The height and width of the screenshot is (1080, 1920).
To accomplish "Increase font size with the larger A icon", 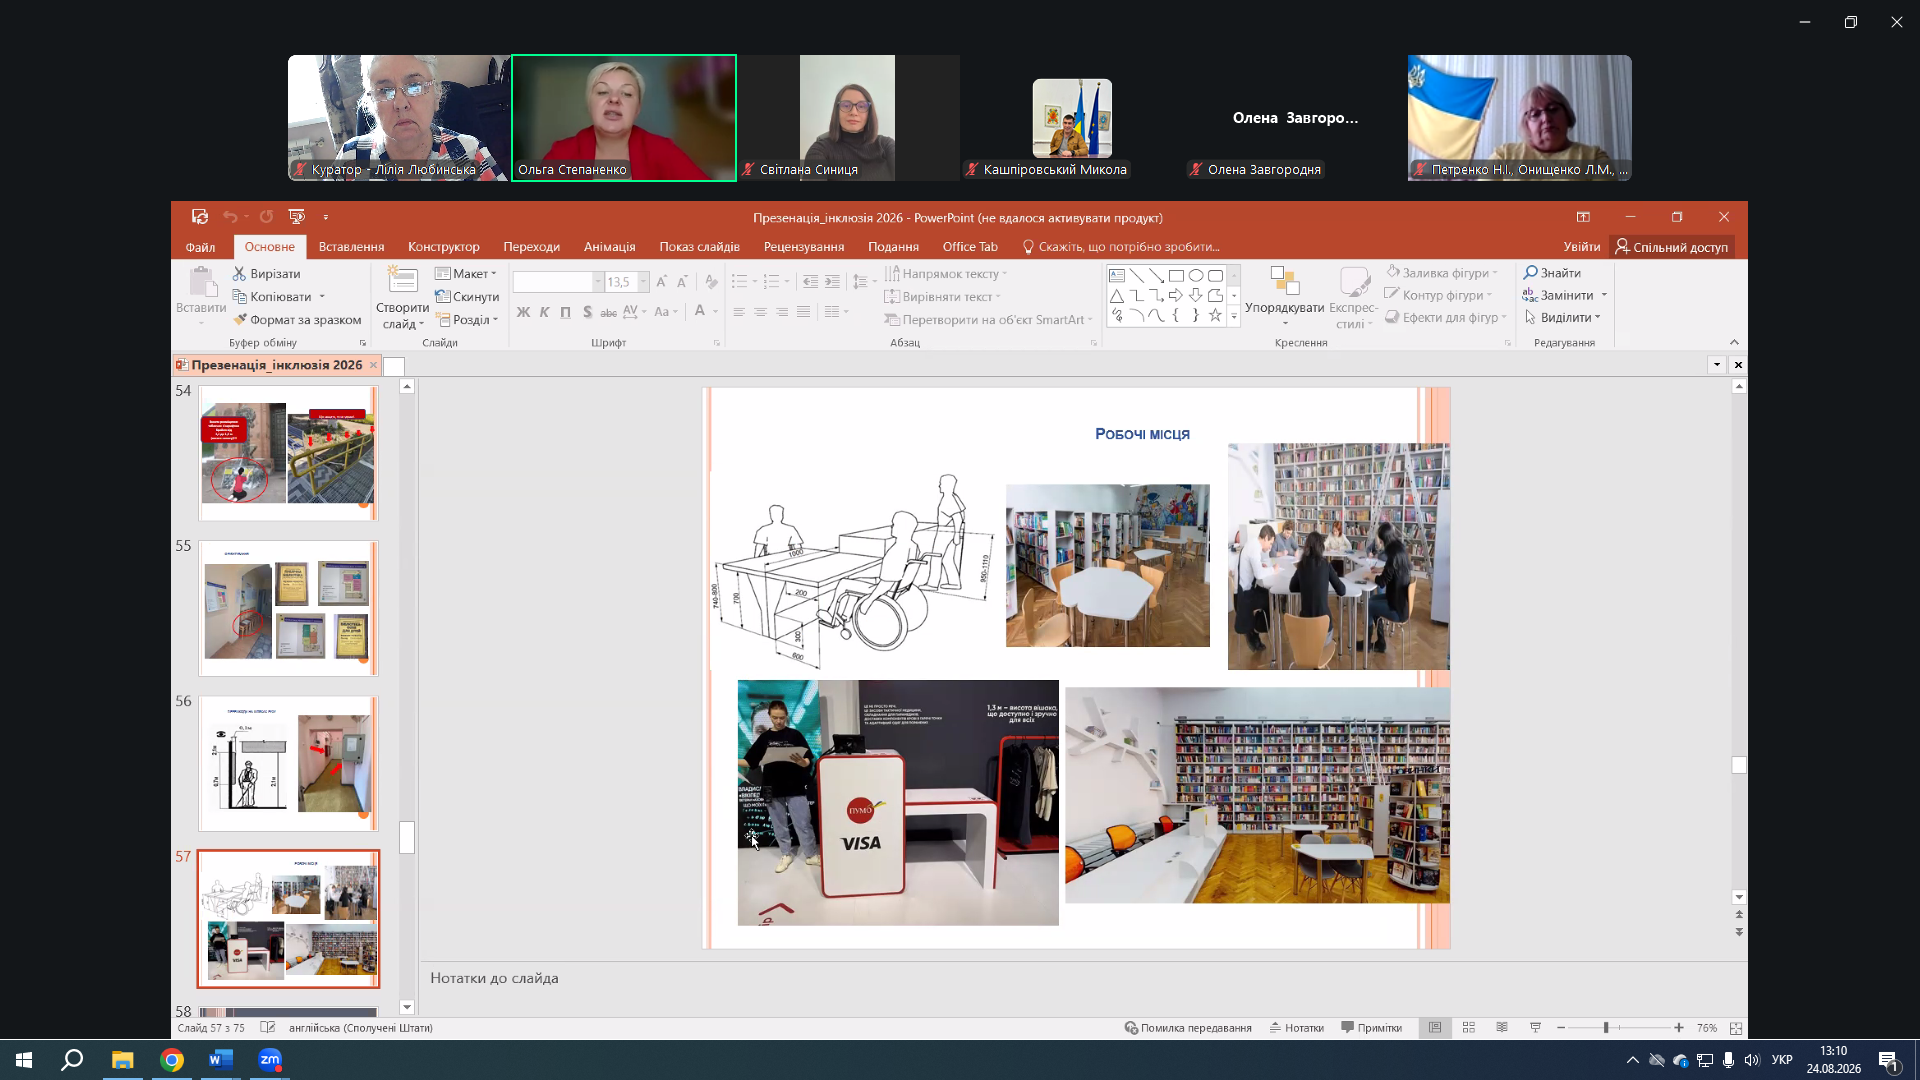I will pos(662,282).
